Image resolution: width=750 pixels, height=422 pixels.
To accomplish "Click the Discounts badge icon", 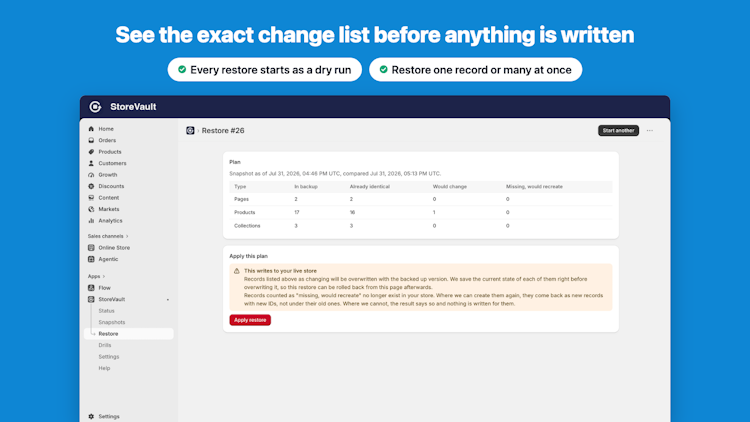I will coord(91,186).
